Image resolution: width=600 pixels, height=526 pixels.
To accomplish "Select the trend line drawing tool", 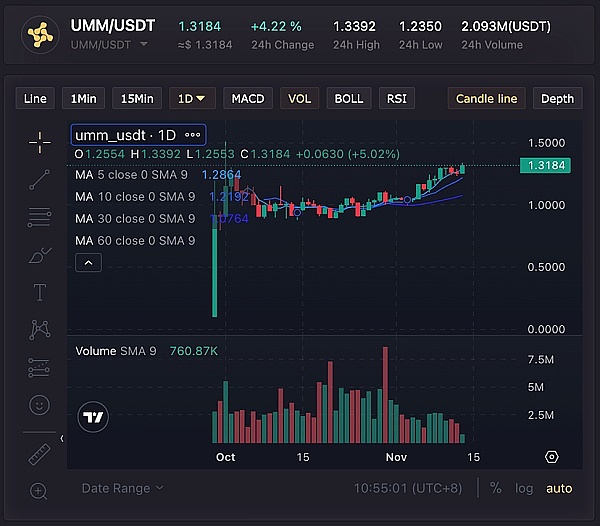I will pyautogui.click(x=39, y=179).
